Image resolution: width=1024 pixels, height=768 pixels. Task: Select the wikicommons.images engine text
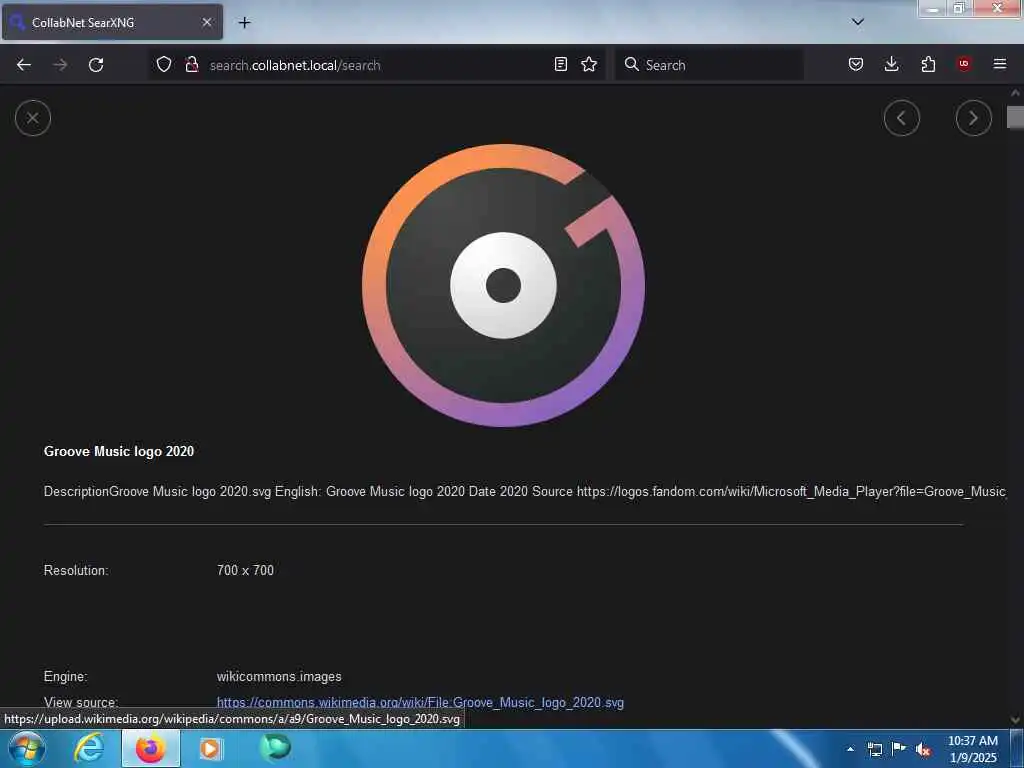(x=279, y=677)
